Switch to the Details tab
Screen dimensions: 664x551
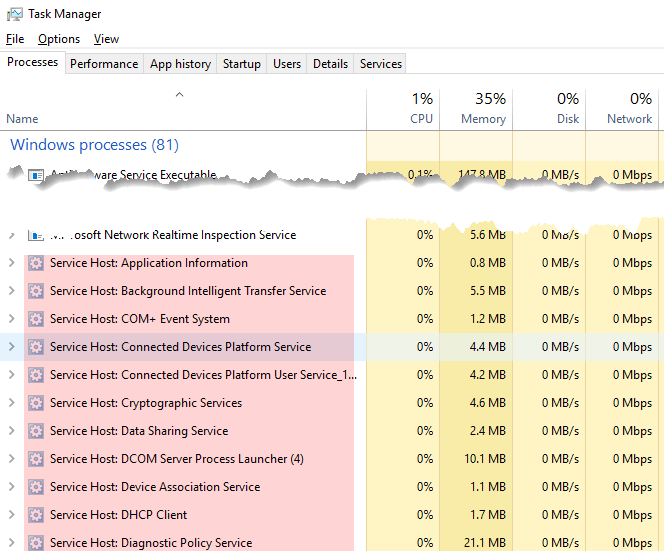330,64
